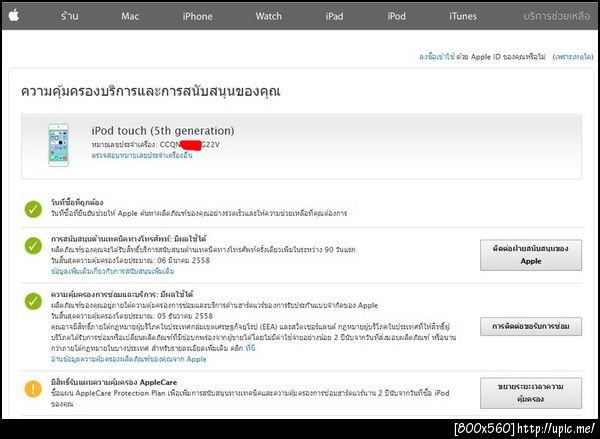Open the ร้าน store menu item

point(69,16)
